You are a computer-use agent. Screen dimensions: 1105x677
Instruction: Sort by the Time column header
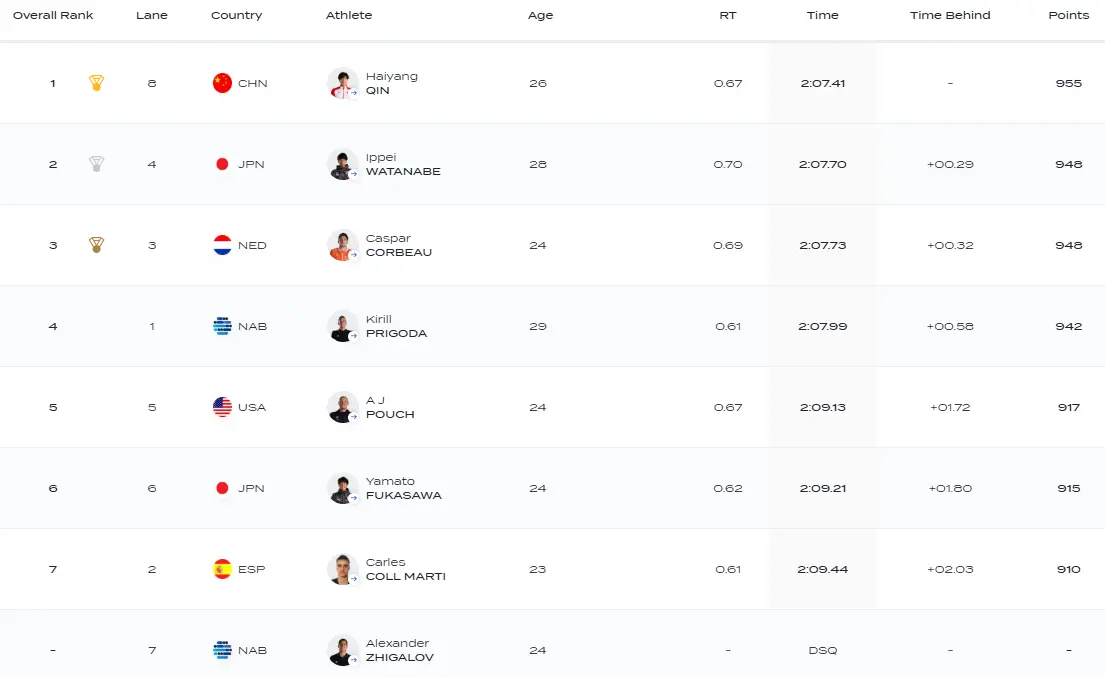coord(822,15)
